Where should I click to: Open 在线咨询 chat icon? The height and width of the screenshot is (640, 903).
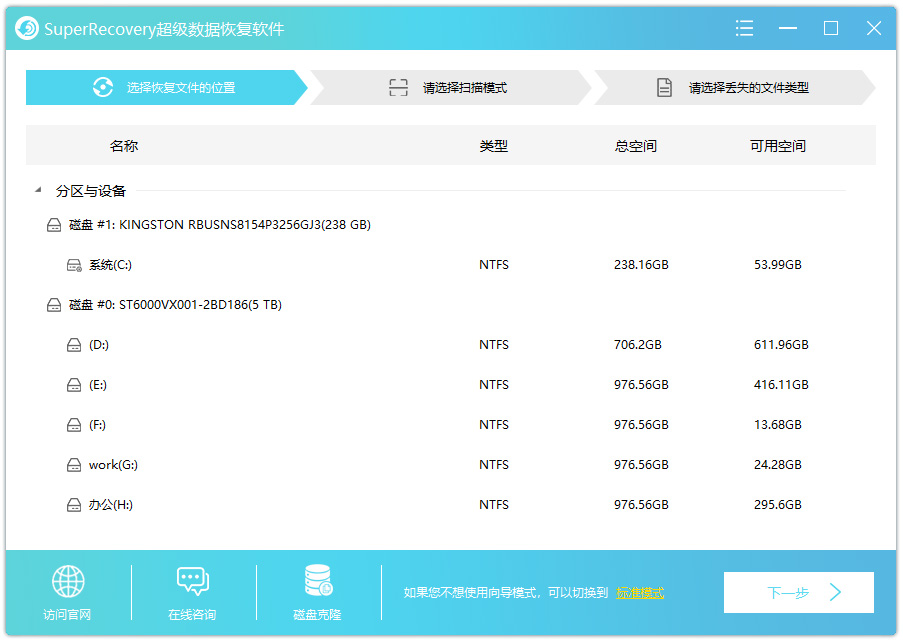pyautogui.click(x=192, y=580)
